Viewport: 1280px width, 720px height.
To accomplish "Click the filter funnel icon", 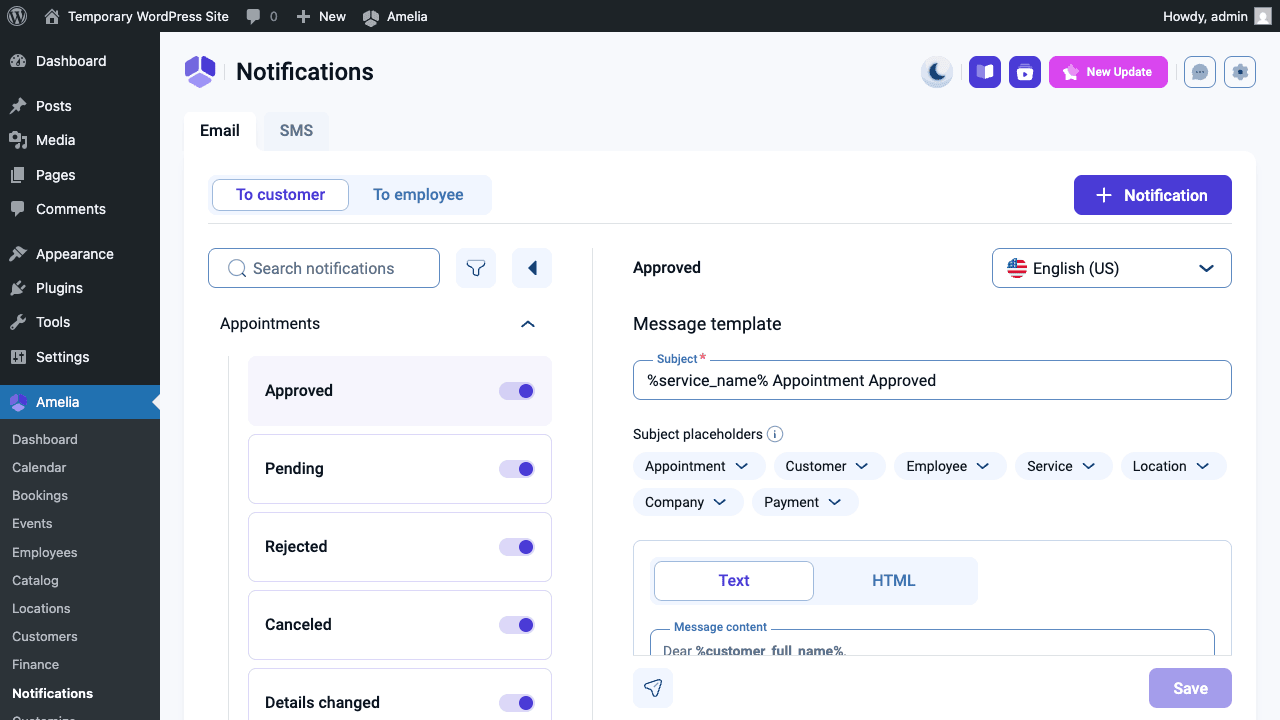I will click(x=476, y=268).
